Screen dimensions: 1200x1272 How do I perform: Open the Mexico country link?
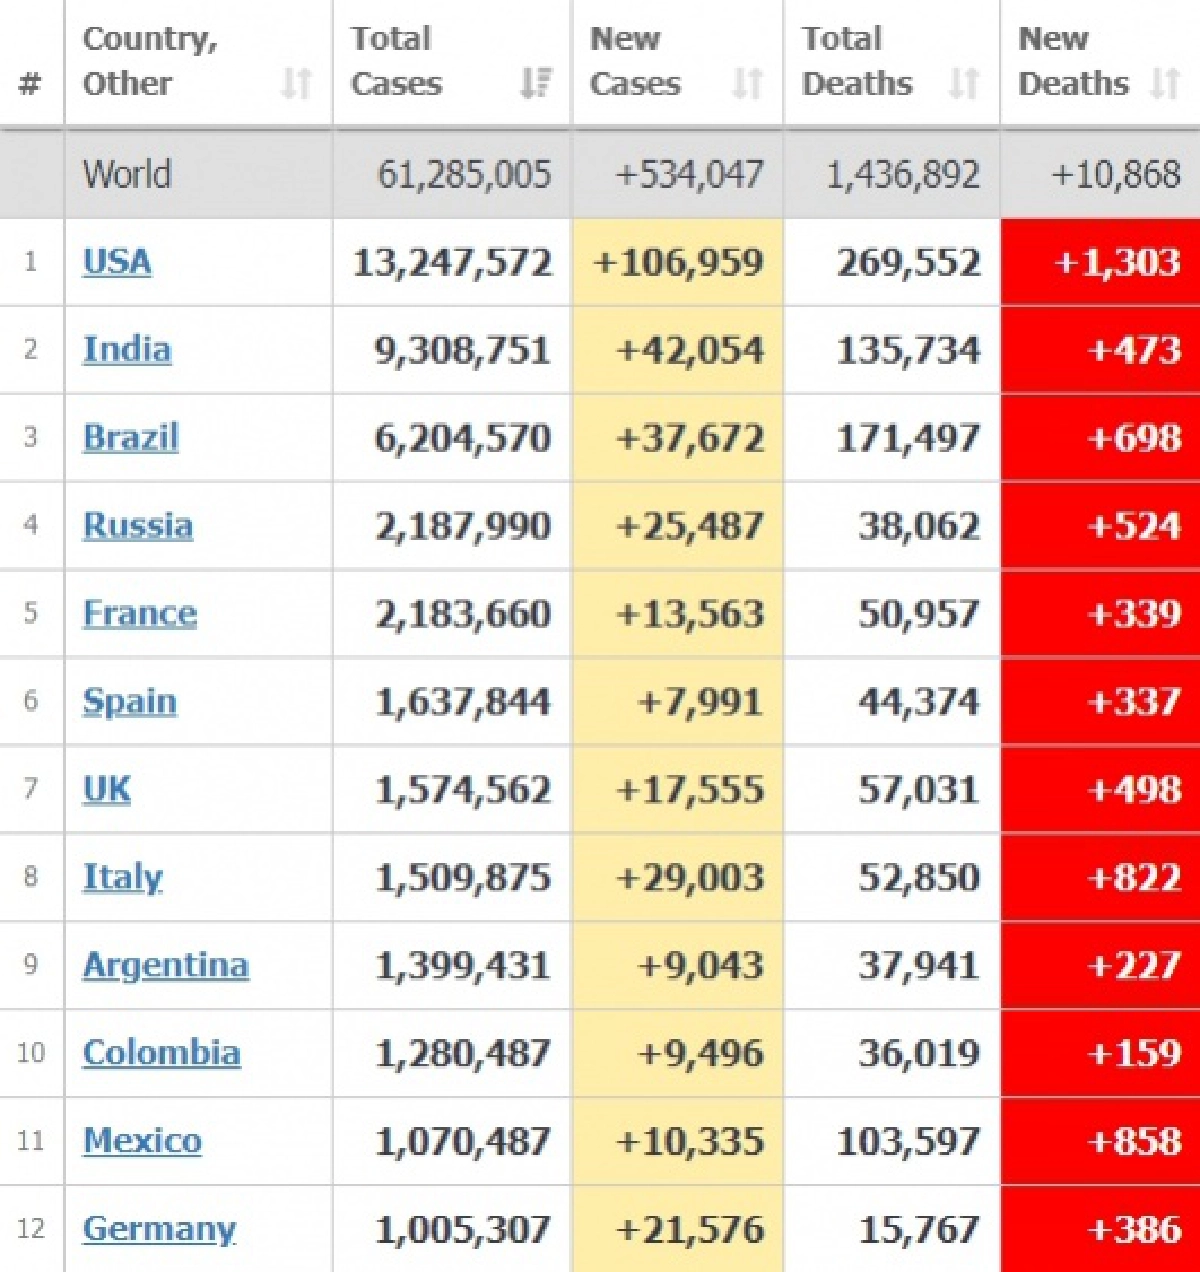[x=142, y=1141]
